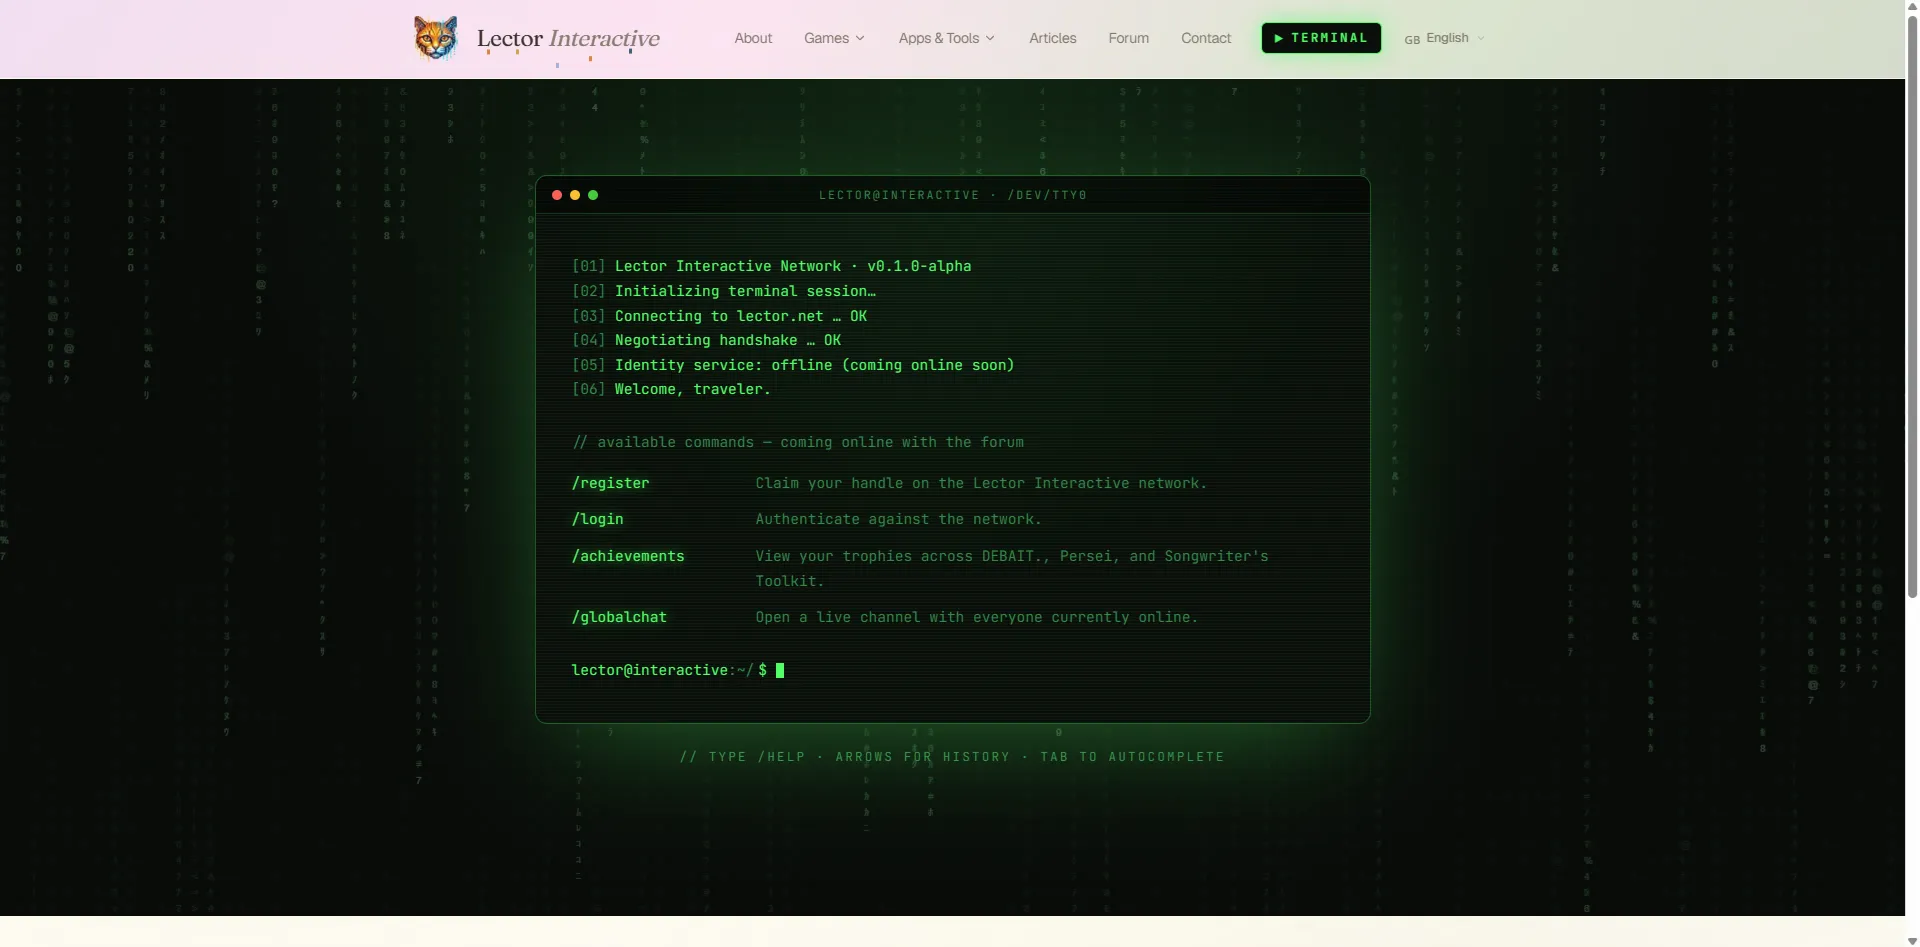1920x947 pixels.
Task: Go to the Articles page
Action: click(x=1052, y=38)
